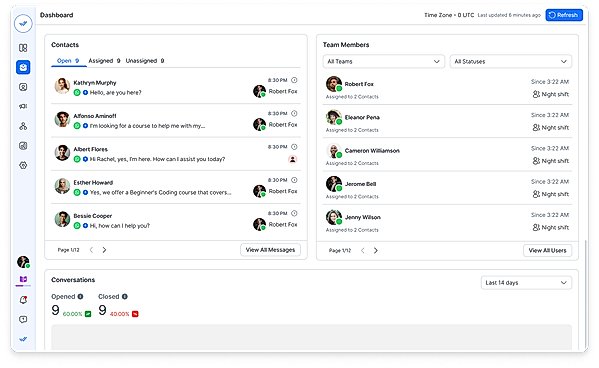Click the app logo at sidebar top
The height and width of the screenshot is (368, 599).
click(23, 24)
